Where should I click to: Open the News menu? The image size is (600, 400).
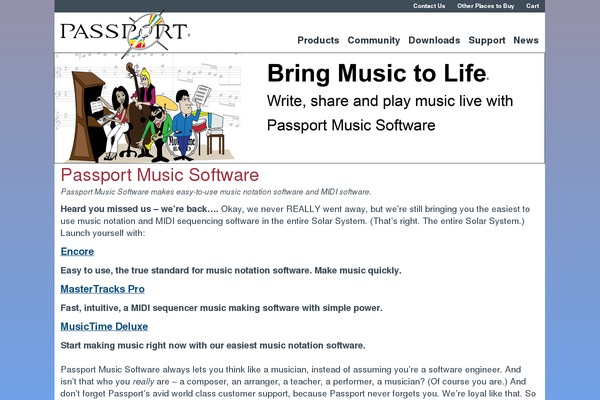[x=526, y=40]
